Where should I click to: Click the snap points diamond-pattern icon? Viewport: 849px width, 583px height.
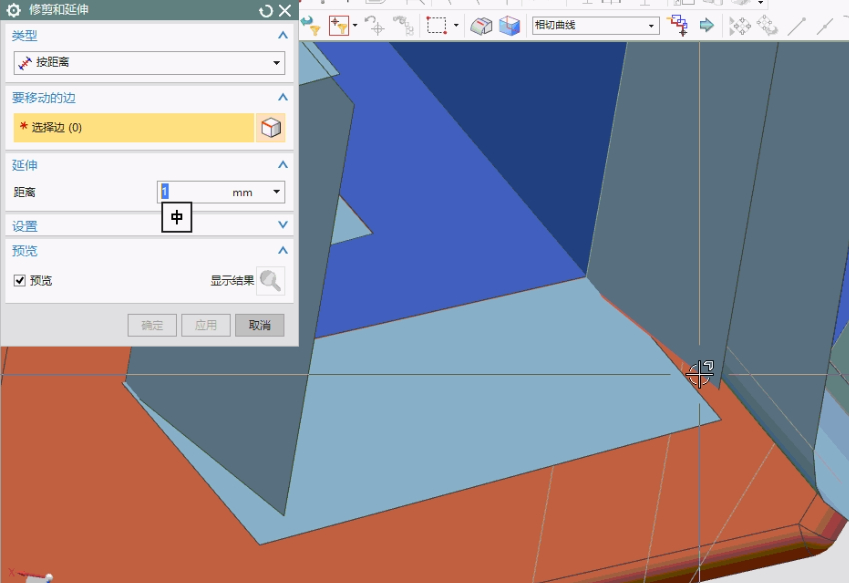tap(740, 25)
